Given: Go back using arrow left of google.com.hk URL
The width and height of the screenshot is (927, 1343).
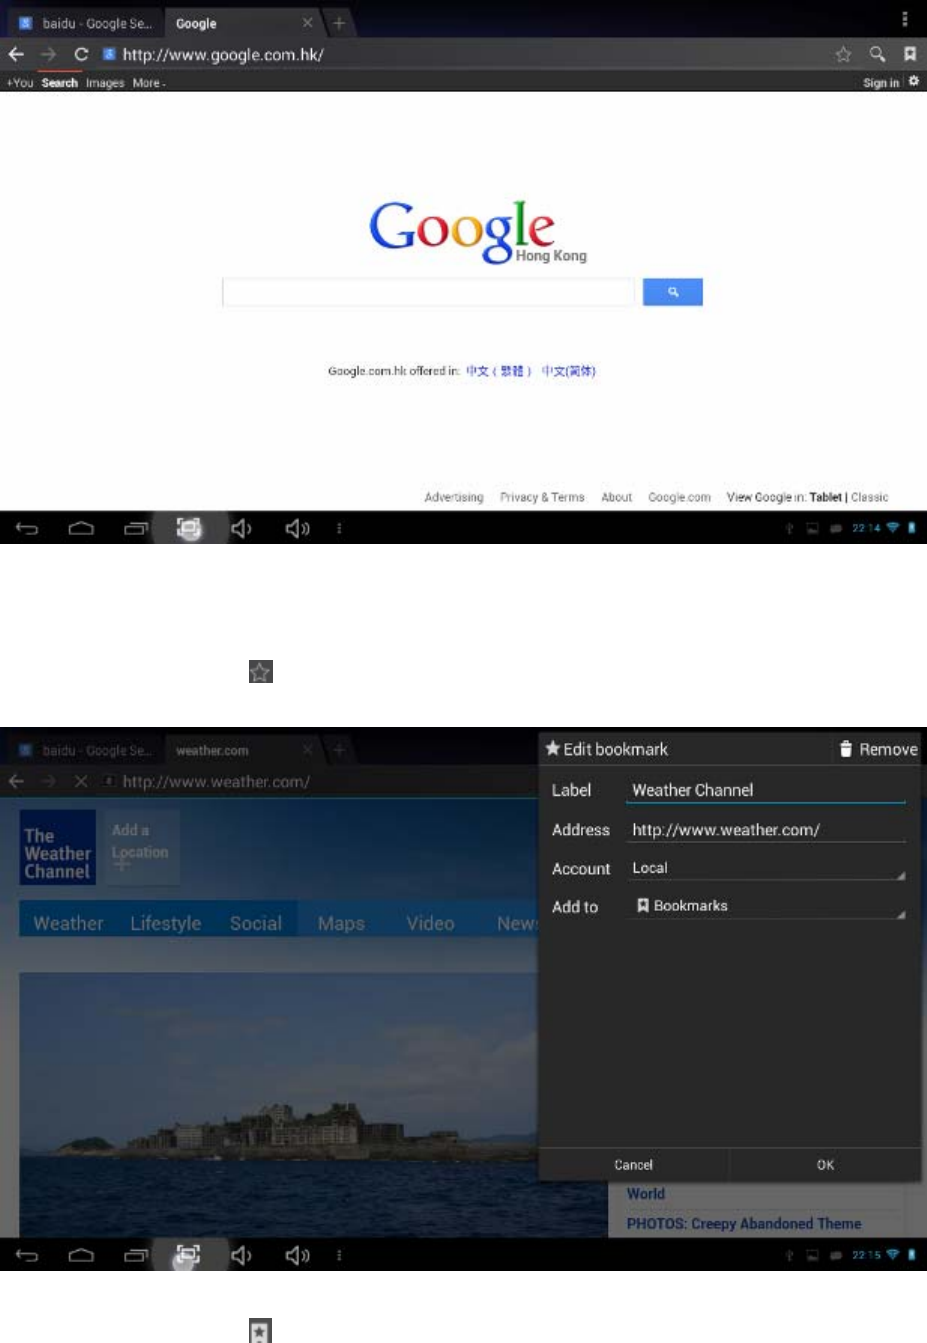Looking at the screenshot, I should (16, 54).
